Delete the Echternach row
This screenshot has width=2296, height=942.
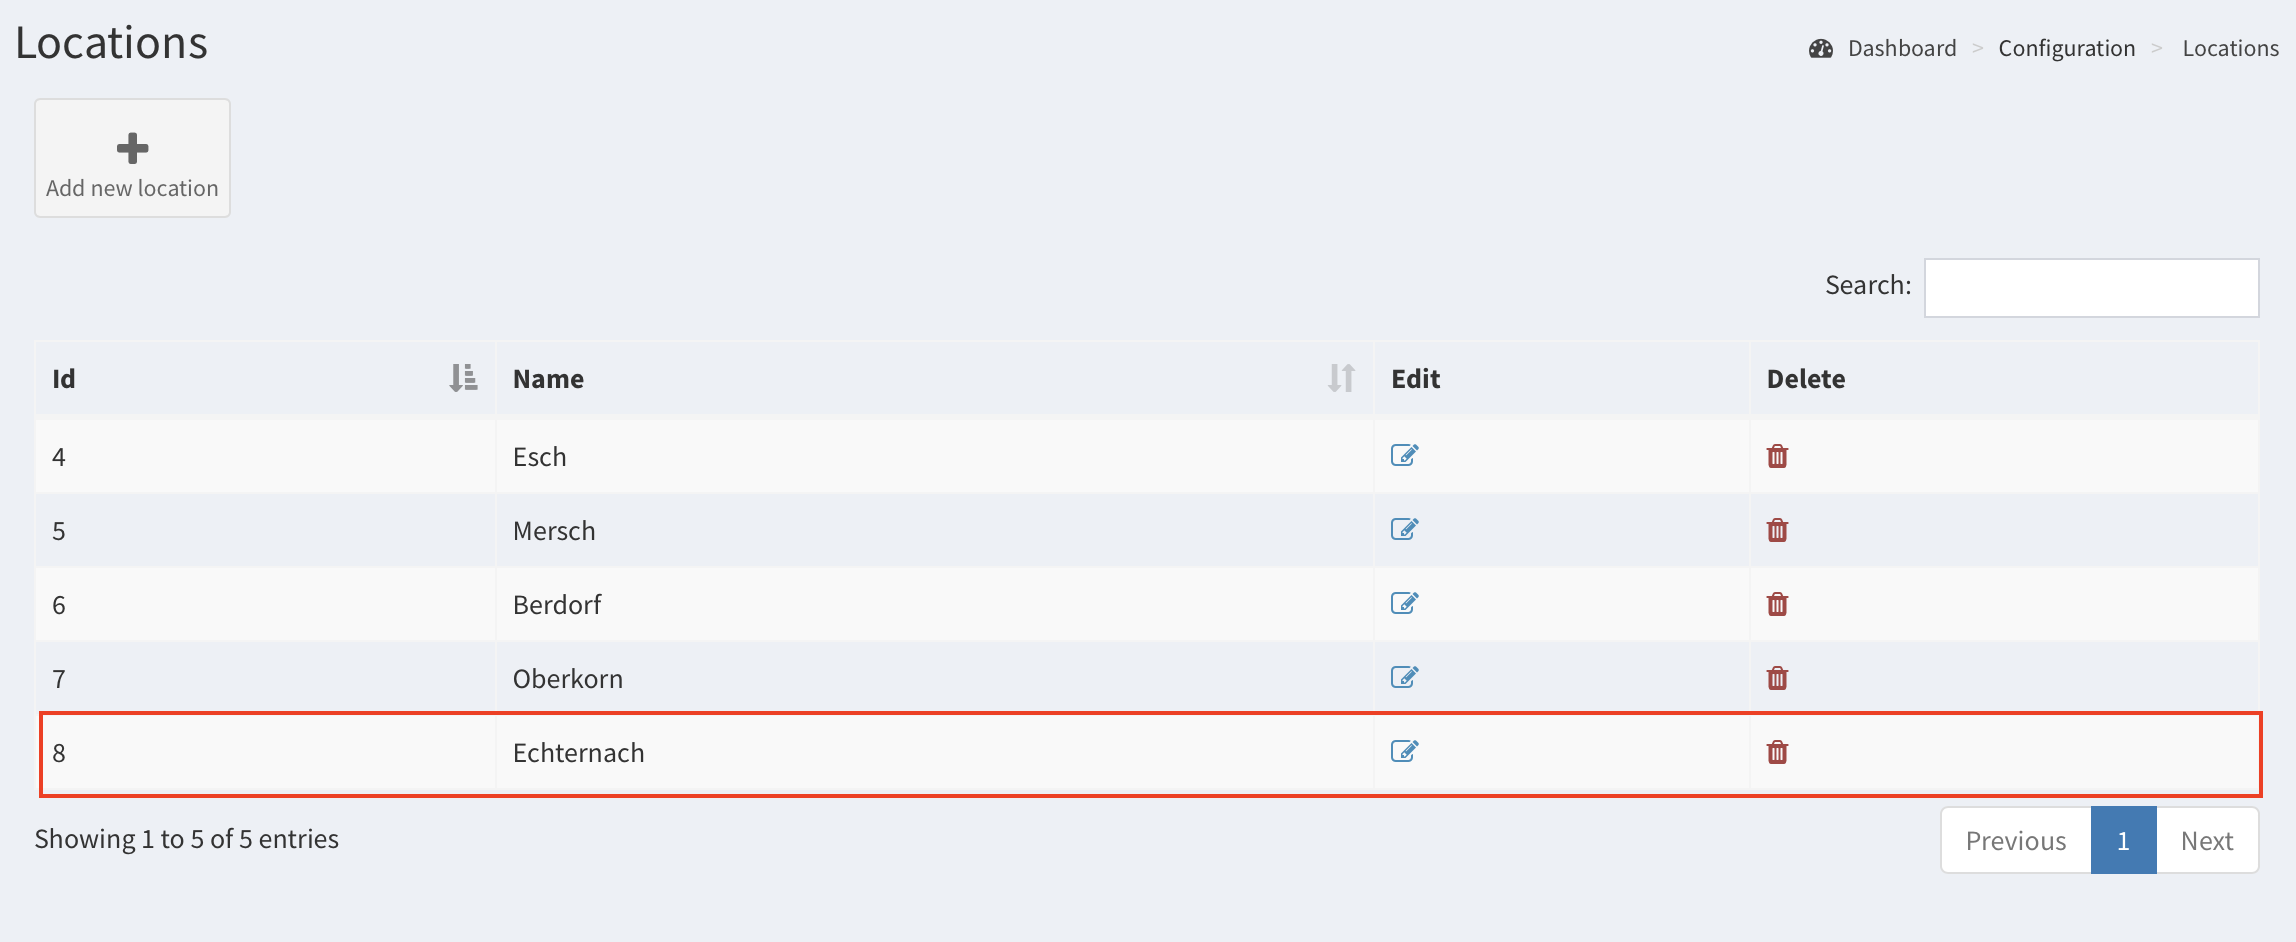click(1777, 753)
